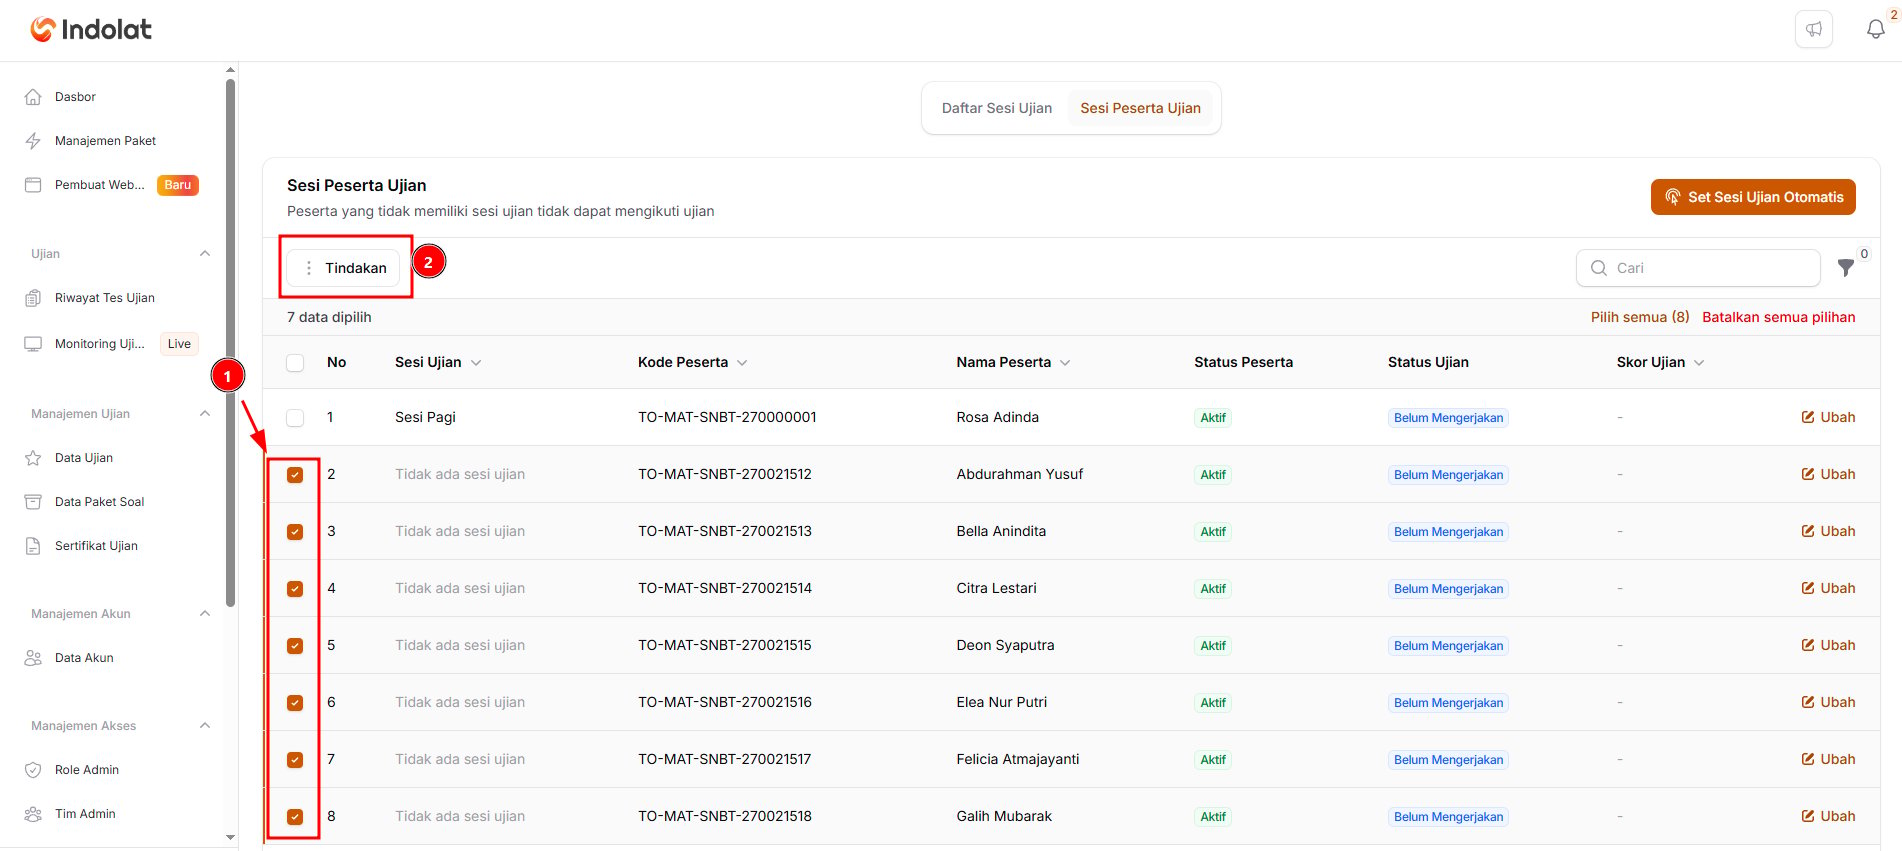Image resolution: width=1902 pixels, height=851 pixels.
Task: Uncheck the Deon Syaputra row checkbox
Action: [x=295, y=646]
